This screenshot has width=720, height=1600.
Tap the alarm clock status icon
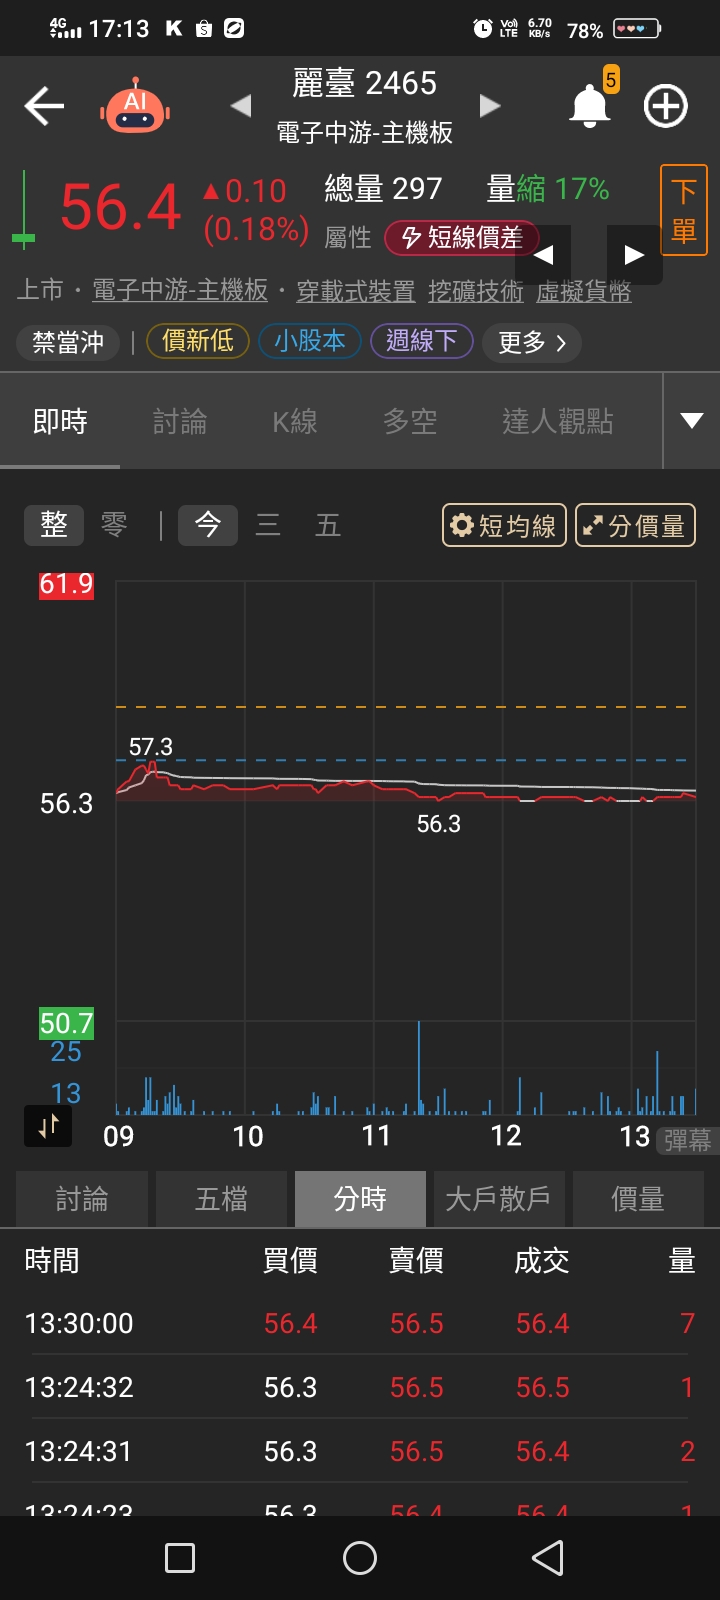click(482, 29)
